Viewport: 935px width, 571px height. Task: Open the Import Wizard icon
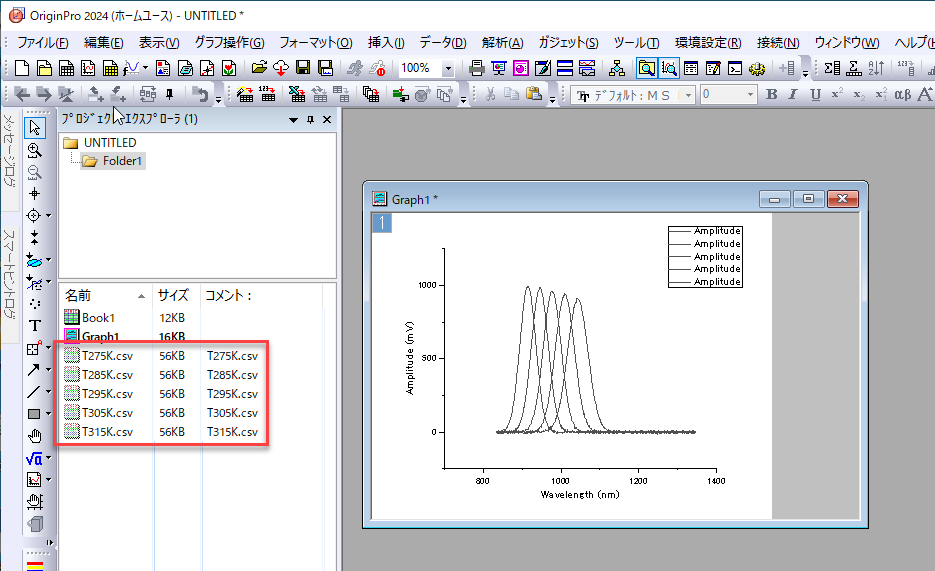click(x=245, y=94)
